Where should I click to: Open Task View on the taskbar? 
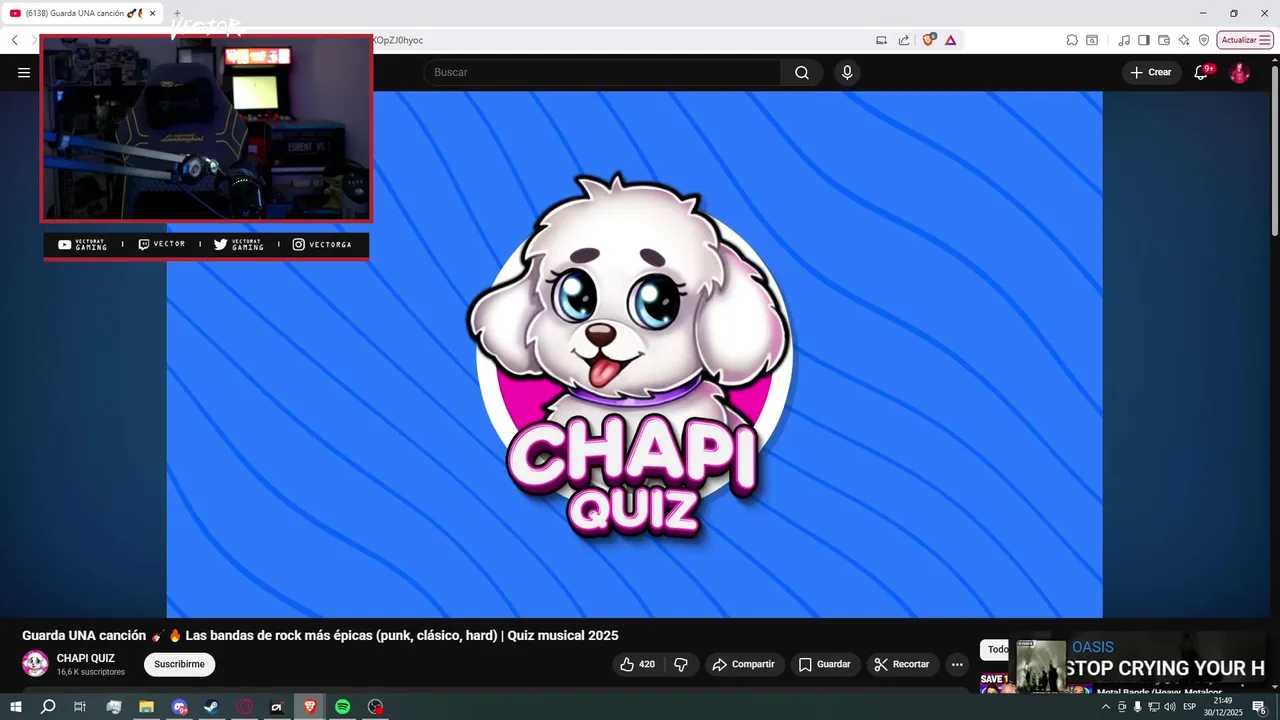pyautogui.click(x=80, y=707)
